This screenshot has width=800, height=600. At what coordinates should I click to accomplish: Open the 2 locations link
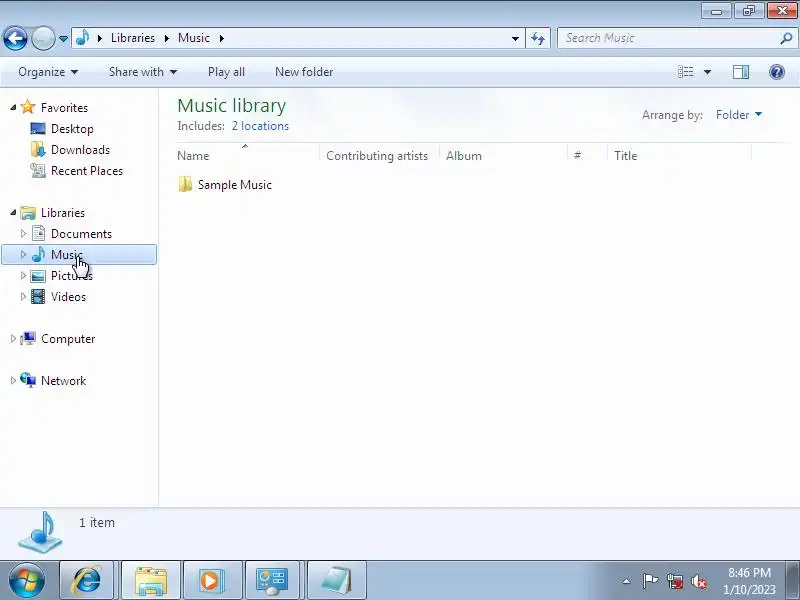click(260, 126)
